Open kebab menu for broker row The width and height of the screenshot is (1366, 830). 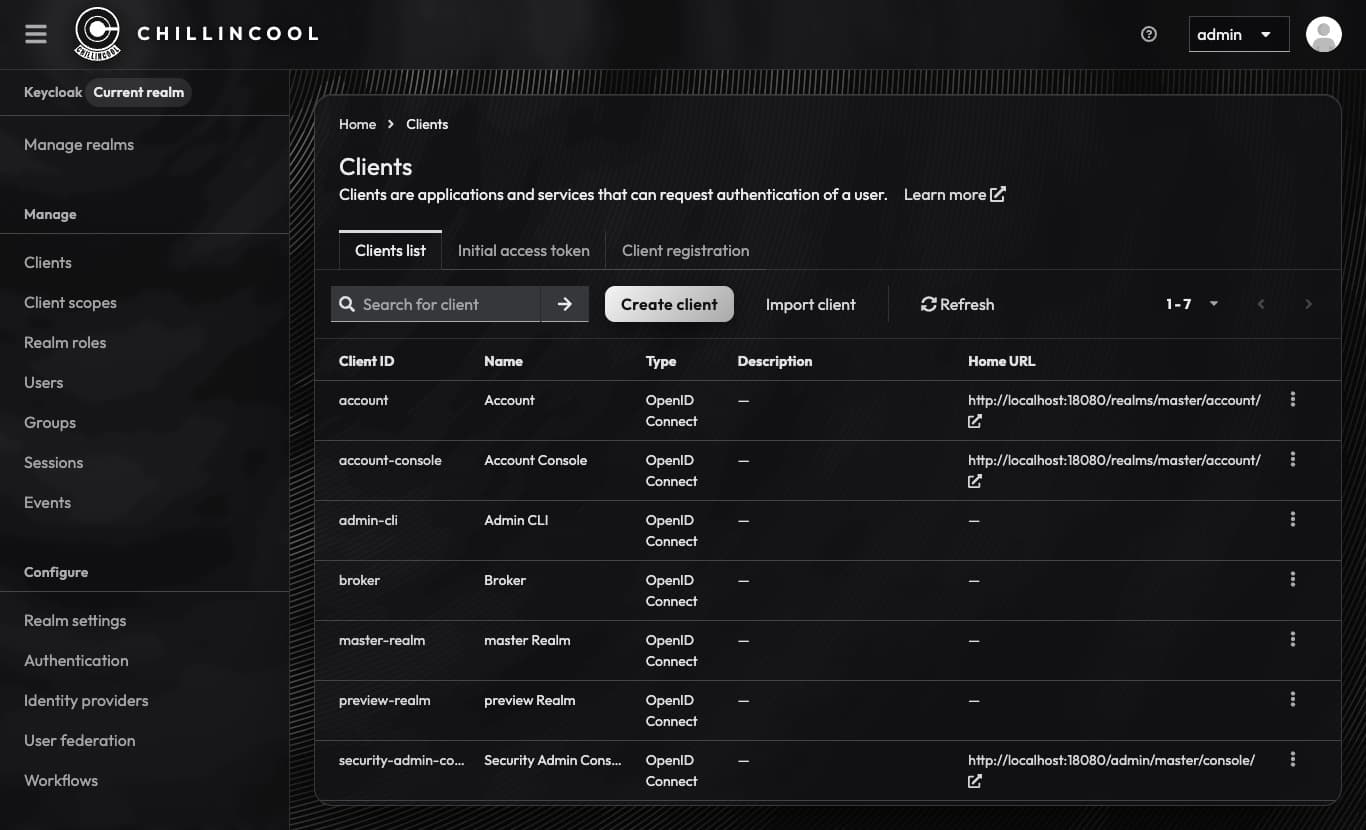click(x=1293, y=579)
